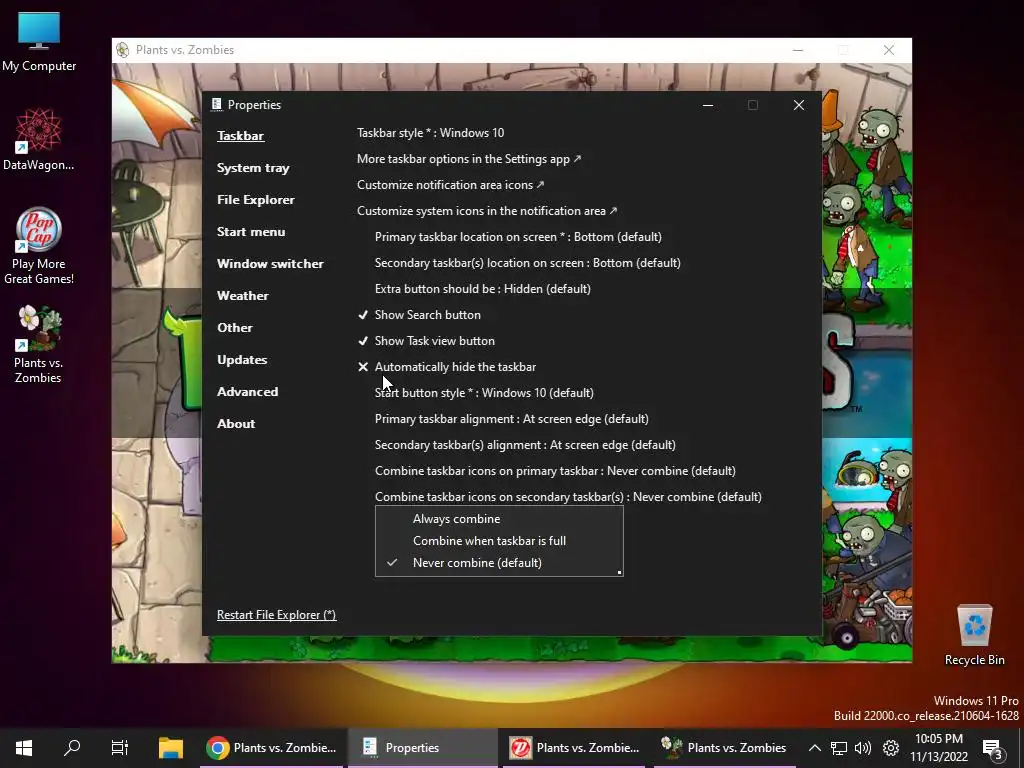Change Start button style setting
This screenshot has width=1024, height=768.
[x=484, y=393]
